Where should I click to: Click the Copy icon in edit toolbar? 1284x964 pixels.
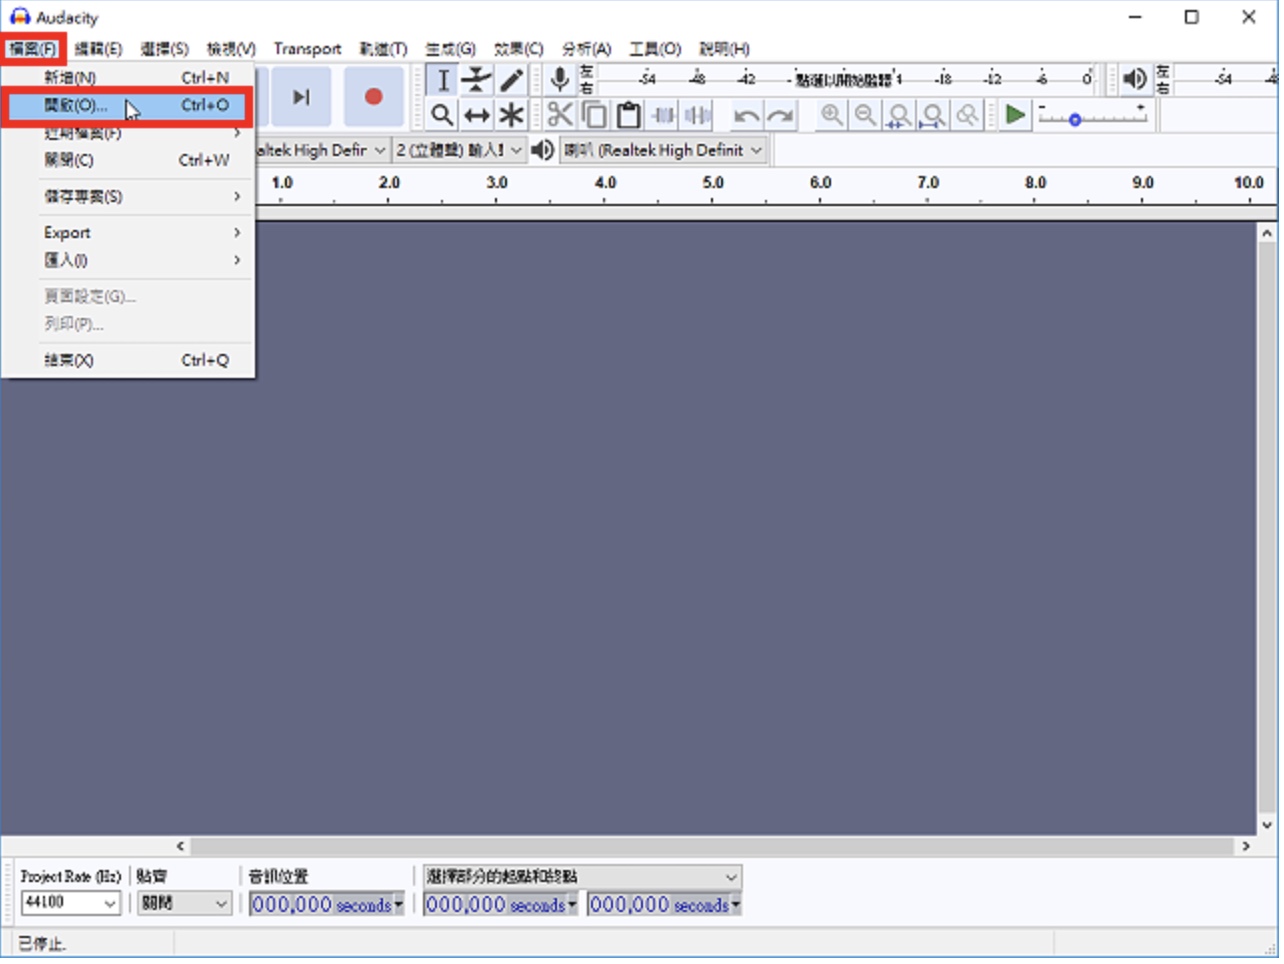coord(594,115)
